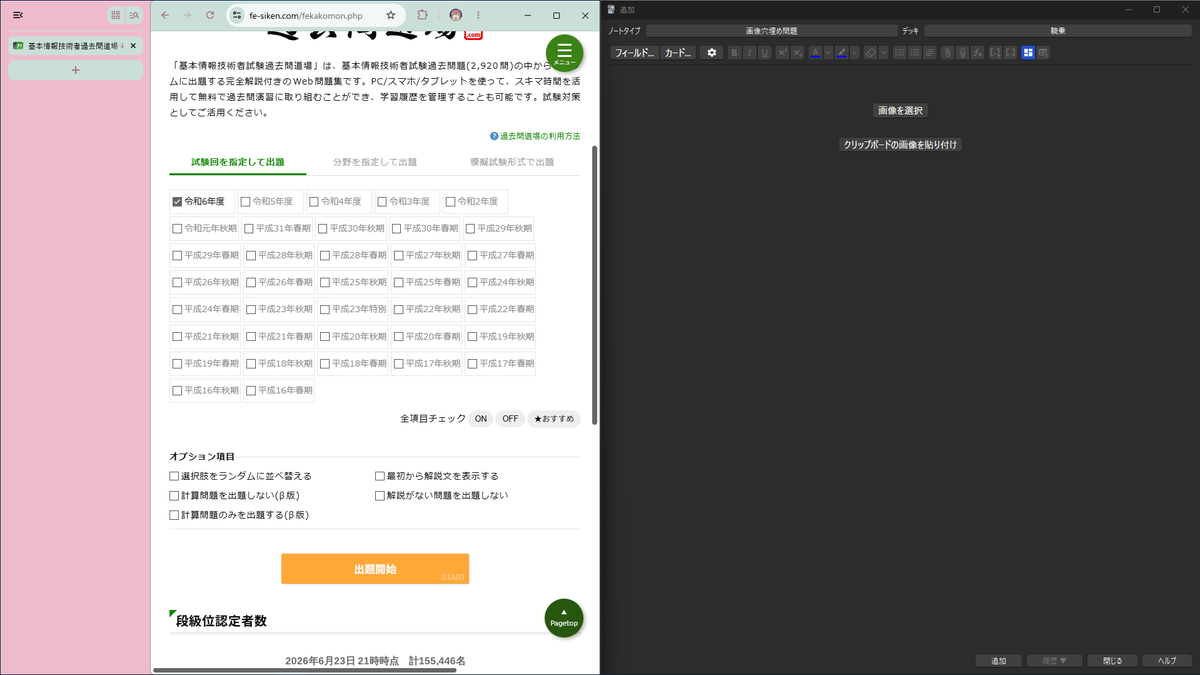The width and height of the screenshot is (1200, 675).
Task: Click the ヘルプ button in Anki
Action: 1167,661
